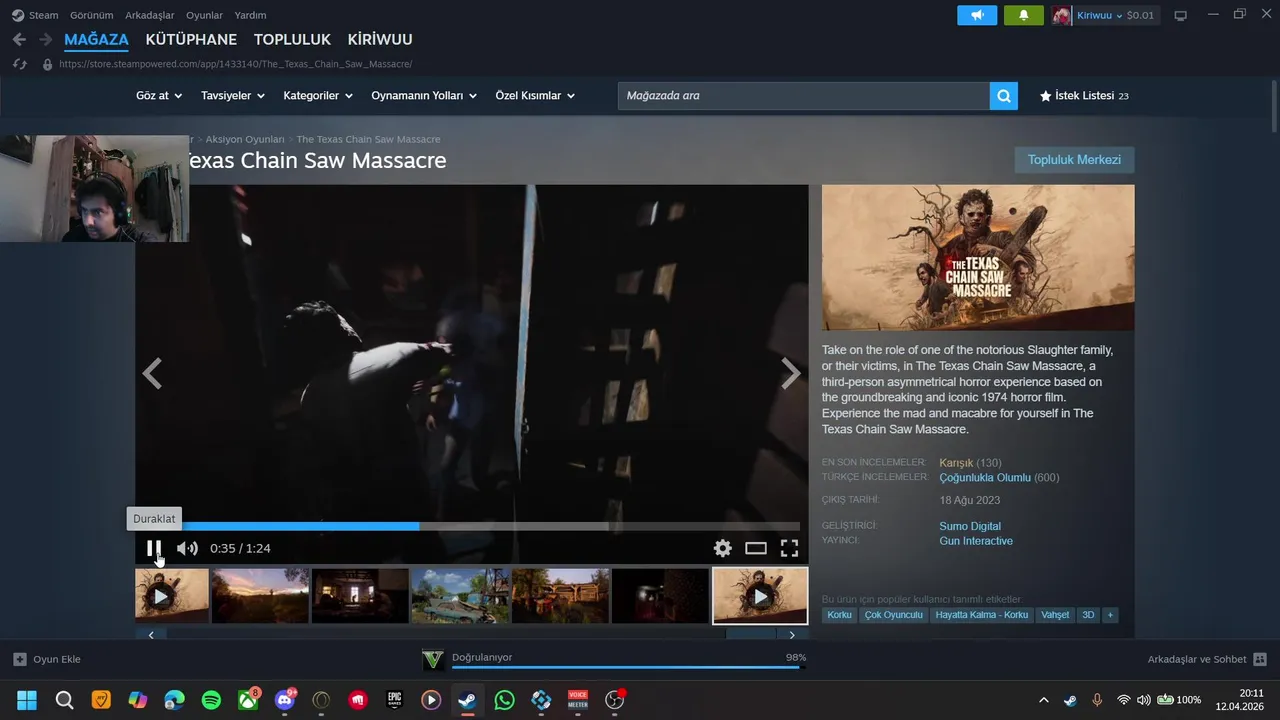Expand the Tavsiyeler dropdown

coord(233,96)
